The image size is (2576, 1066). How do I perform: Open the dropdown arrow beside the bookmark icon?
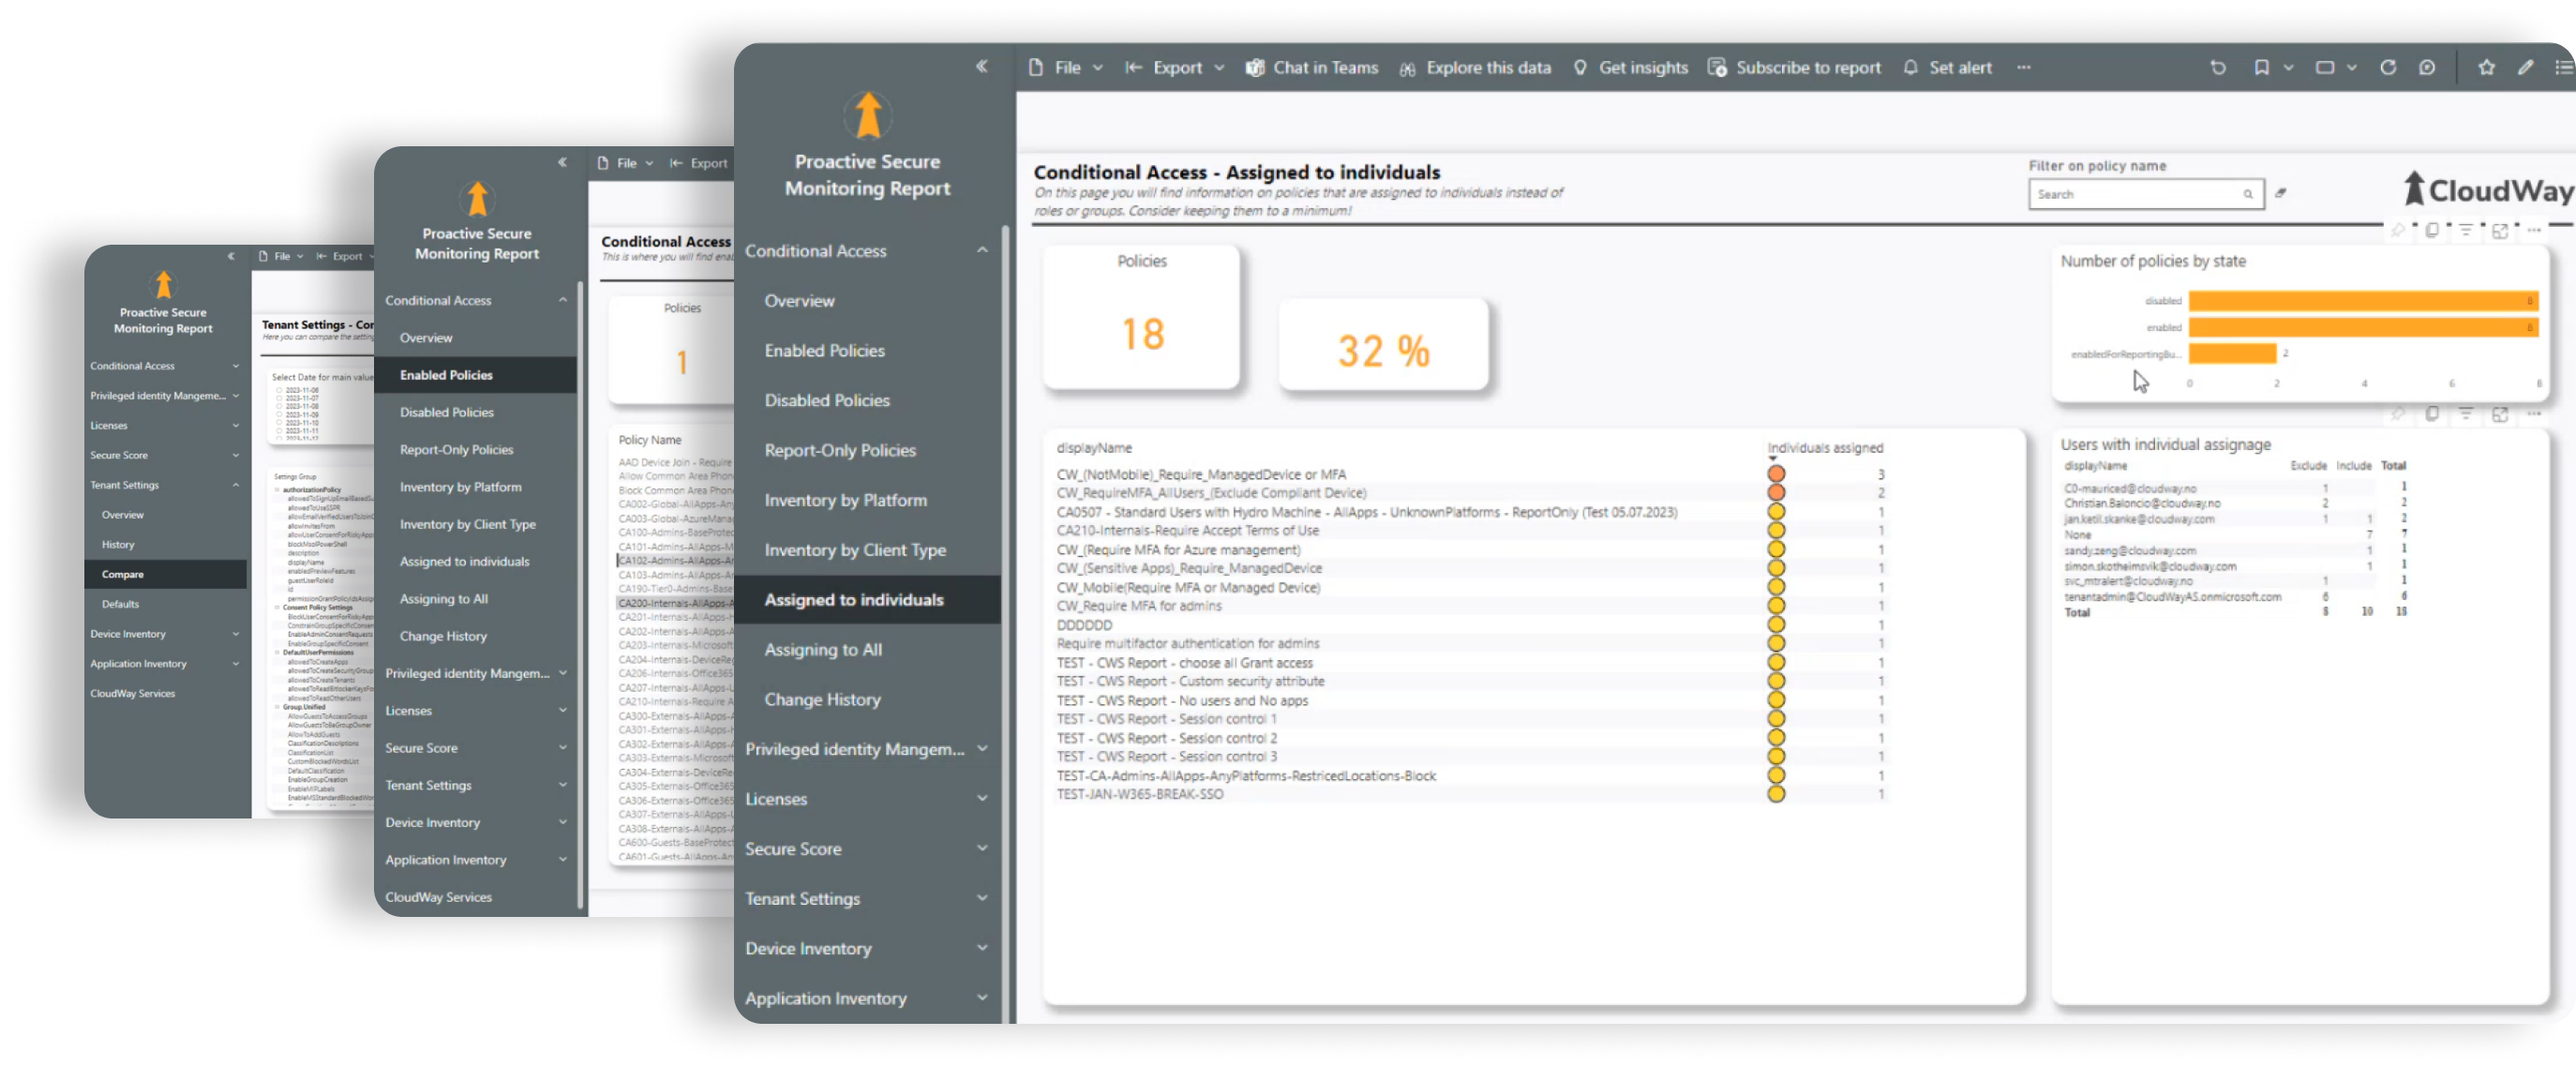[2288, 68]
